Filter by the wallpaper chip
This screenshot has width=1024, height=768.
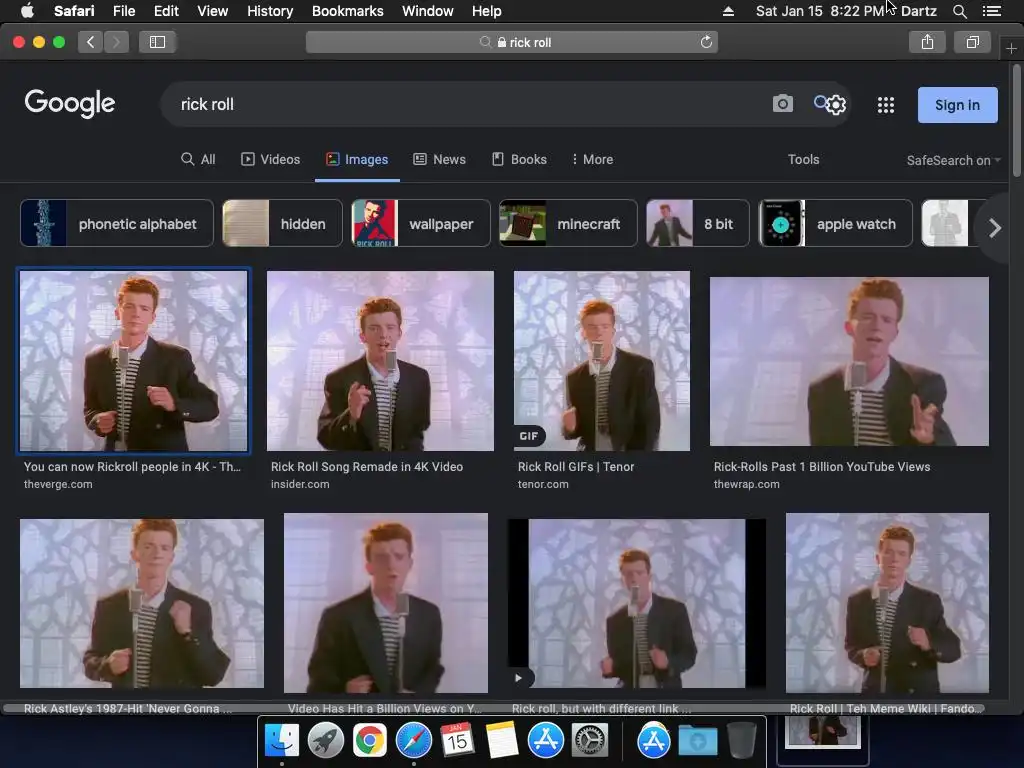[x=421, y=223]
